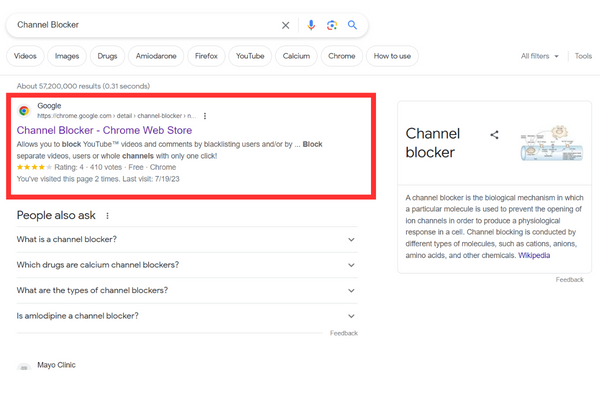Viewport: 600px width, 400px height.
Task: Open three-dot menu of Chrome Web Store result
Action: 205,116
